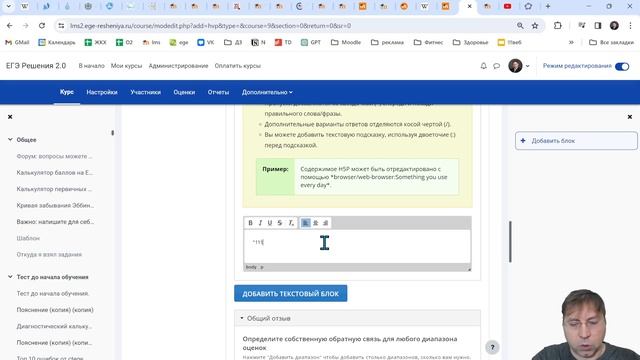This screenshot has height=360, width=640.
Task: Open the round help question mark button
Action: coord(492,347)
